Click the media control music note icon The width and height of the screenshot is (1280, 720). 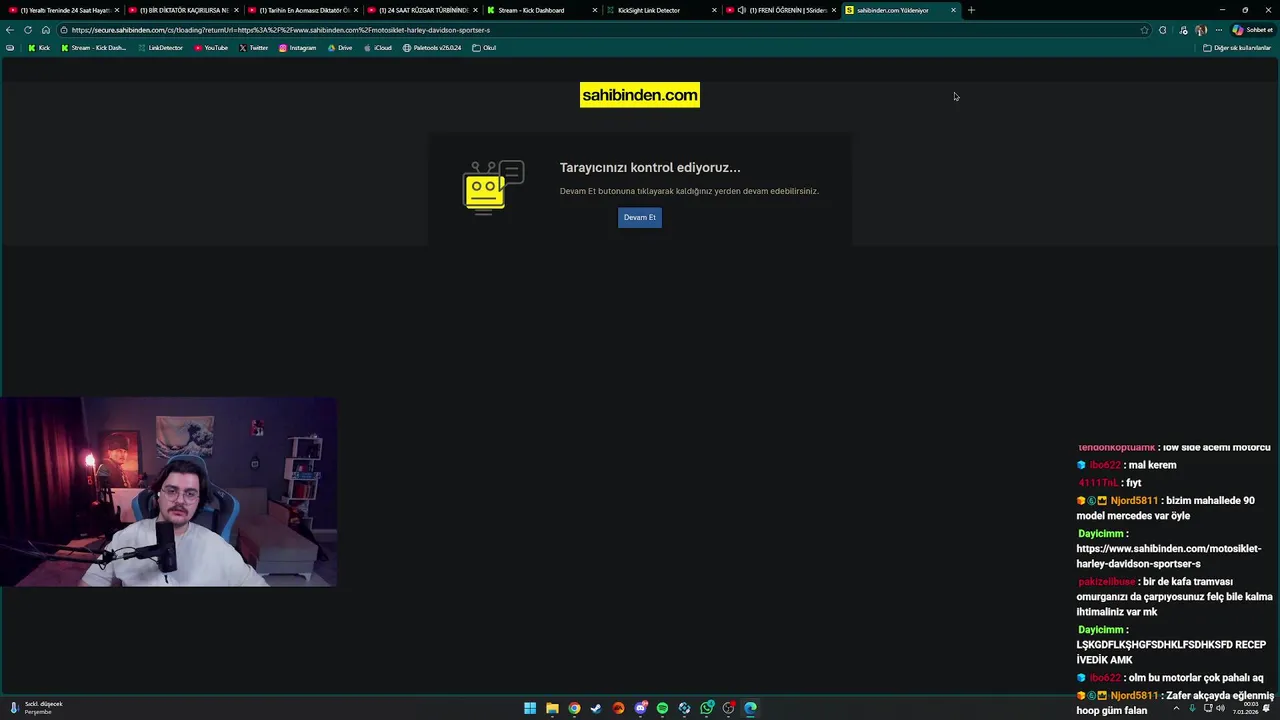1184,30
